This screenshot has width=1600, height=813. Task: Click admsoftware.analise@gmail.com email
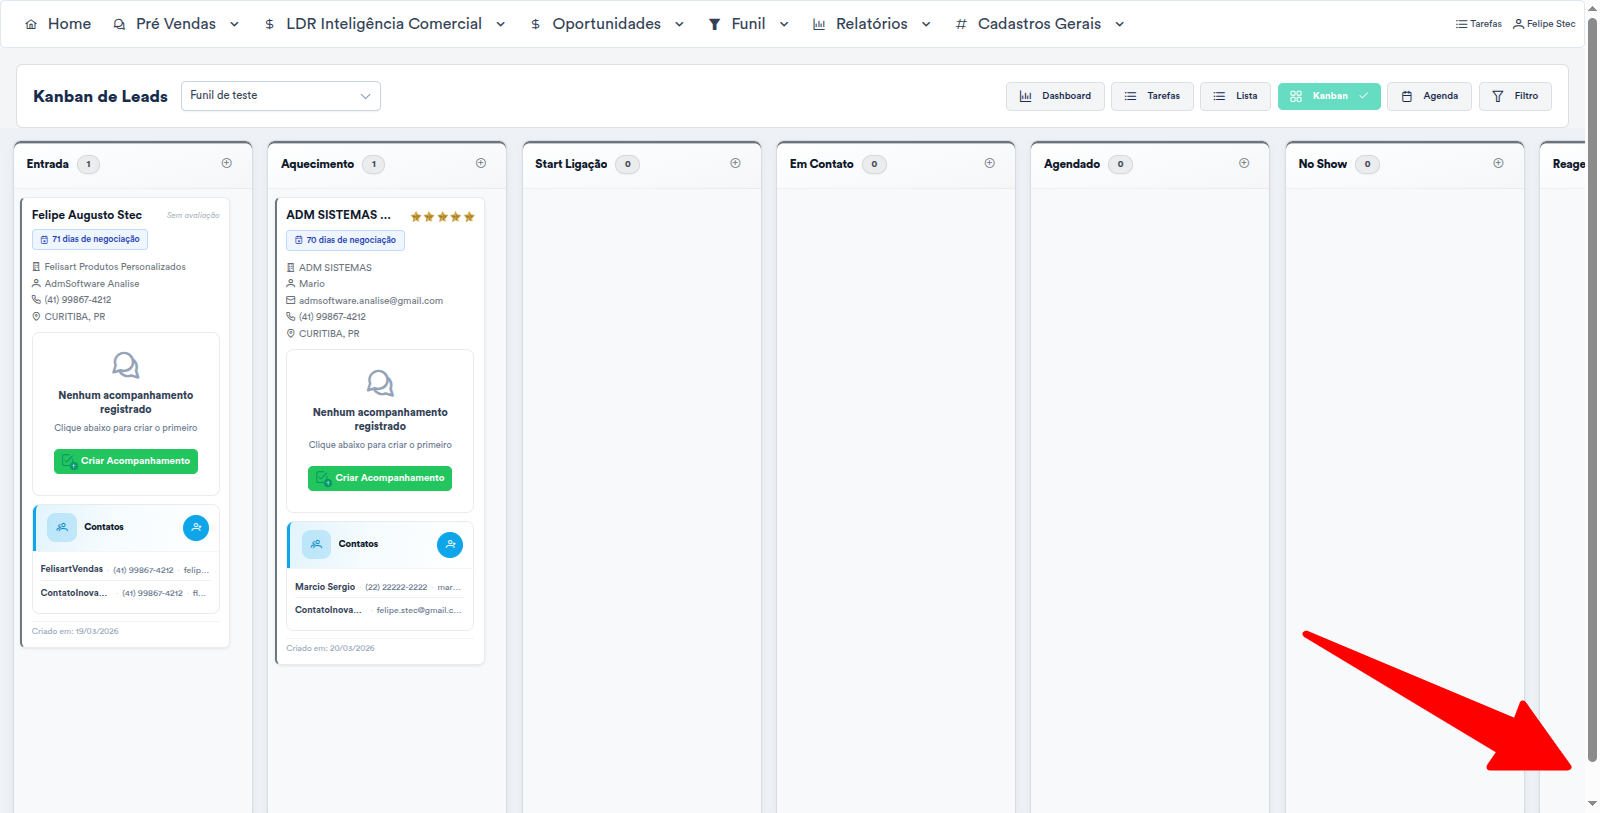pos(371,300)
